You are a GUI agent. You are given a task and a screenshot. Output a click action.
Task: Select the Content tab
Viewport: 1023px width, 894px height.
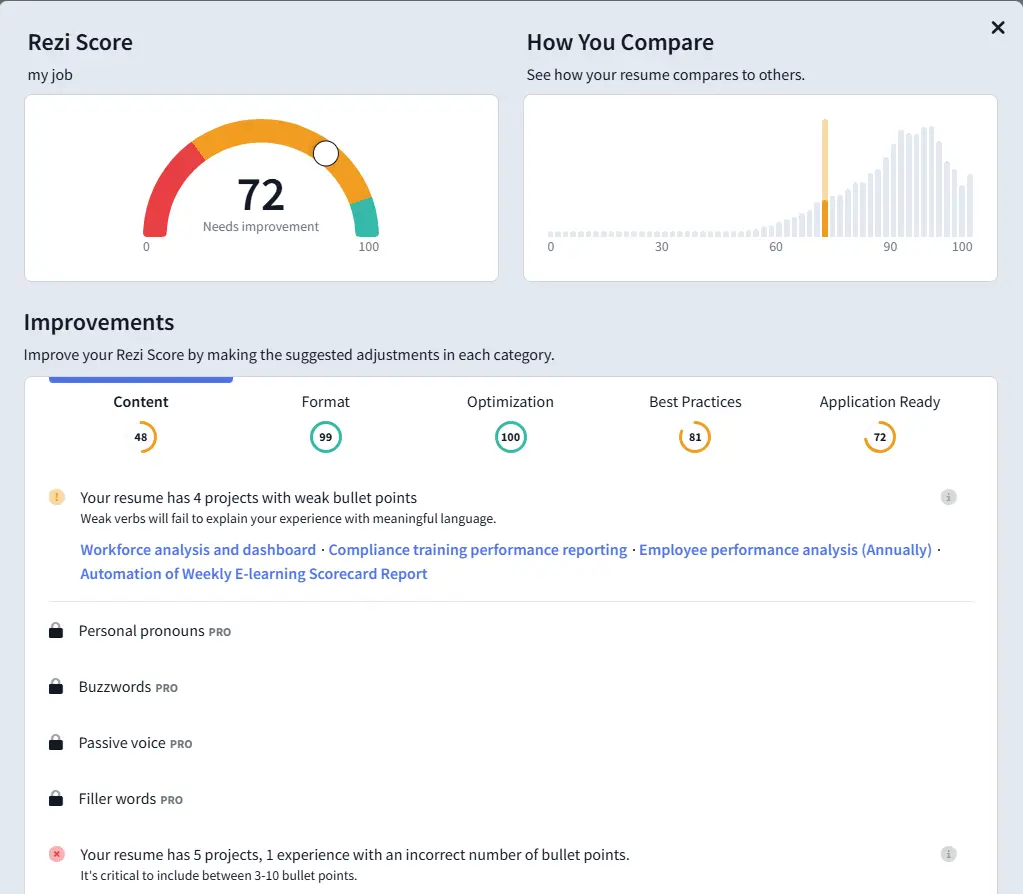tap(141, 402)
